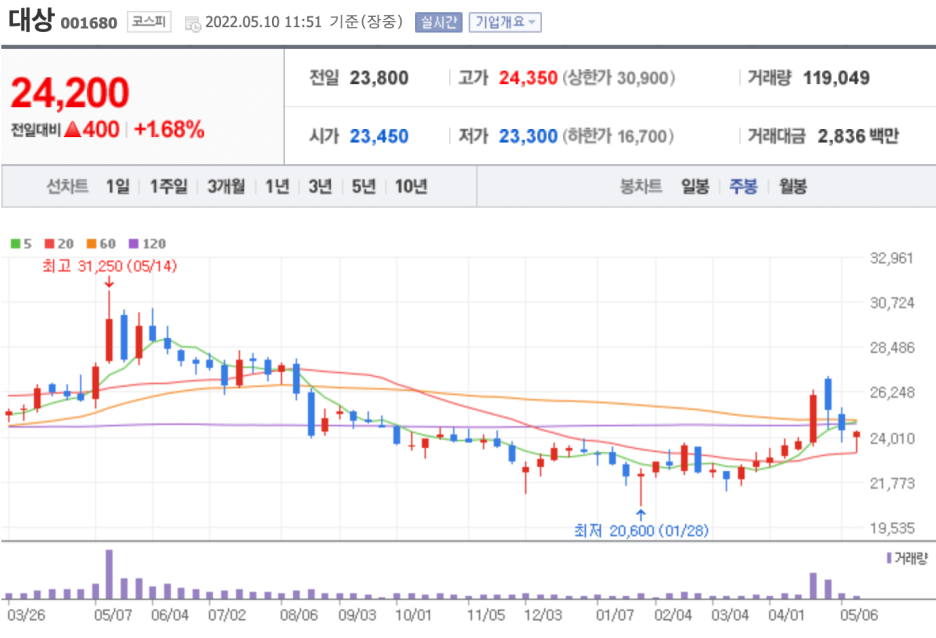Screen dimensions: 936x638
Task: Select the 5년 line chart tab
Action: 364,186
